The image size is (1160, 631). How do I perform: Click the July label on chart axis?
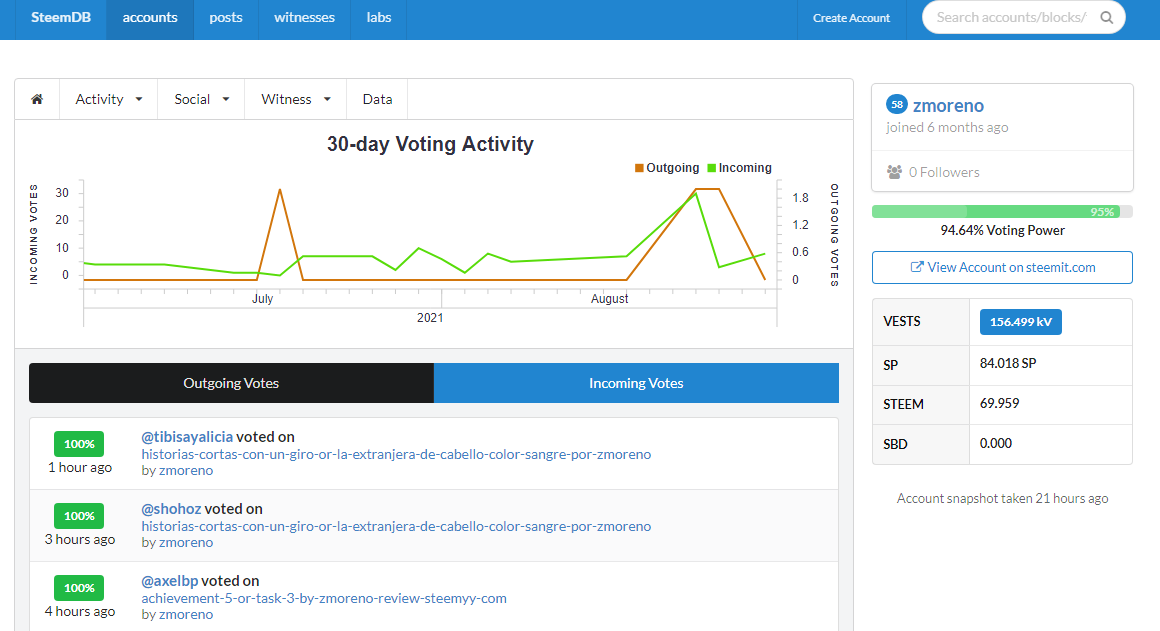(263, 299)
